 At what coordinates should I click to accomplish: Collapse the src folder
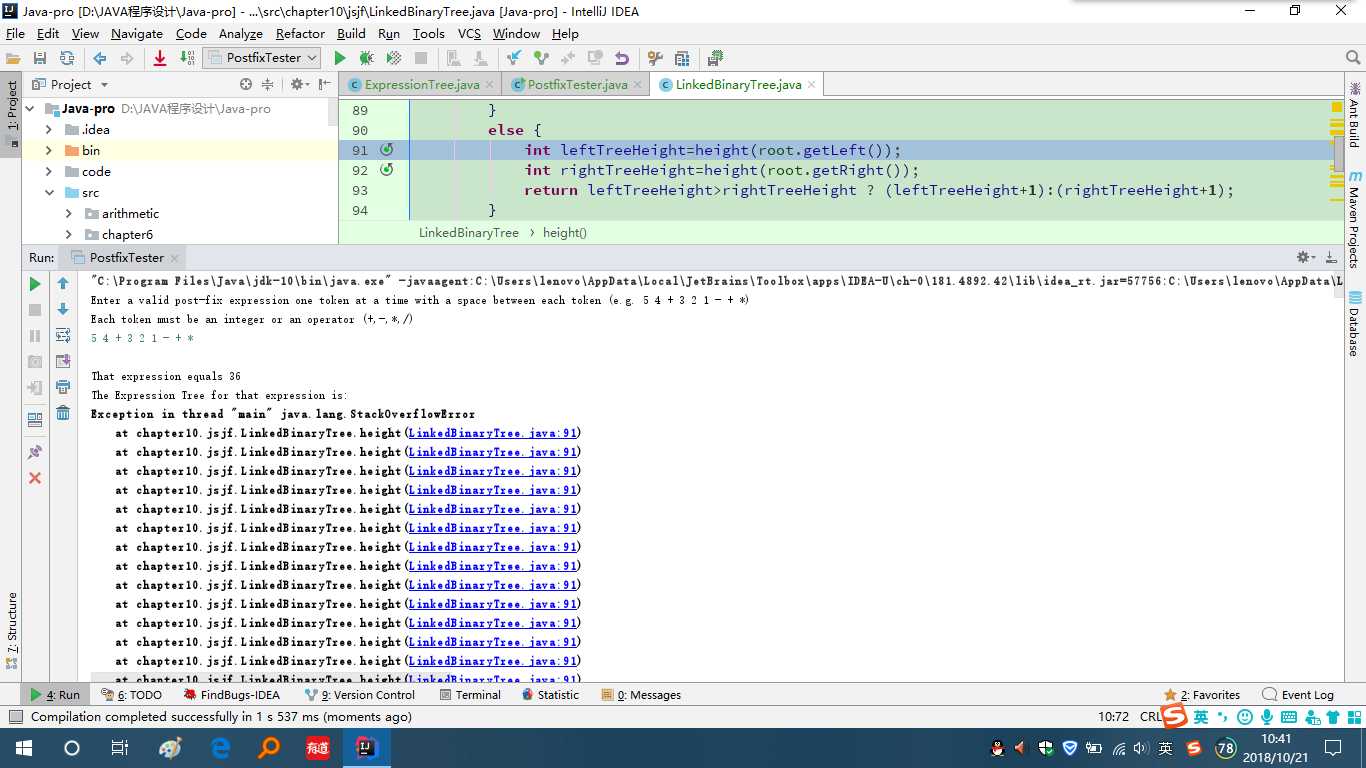click(49, 193)
